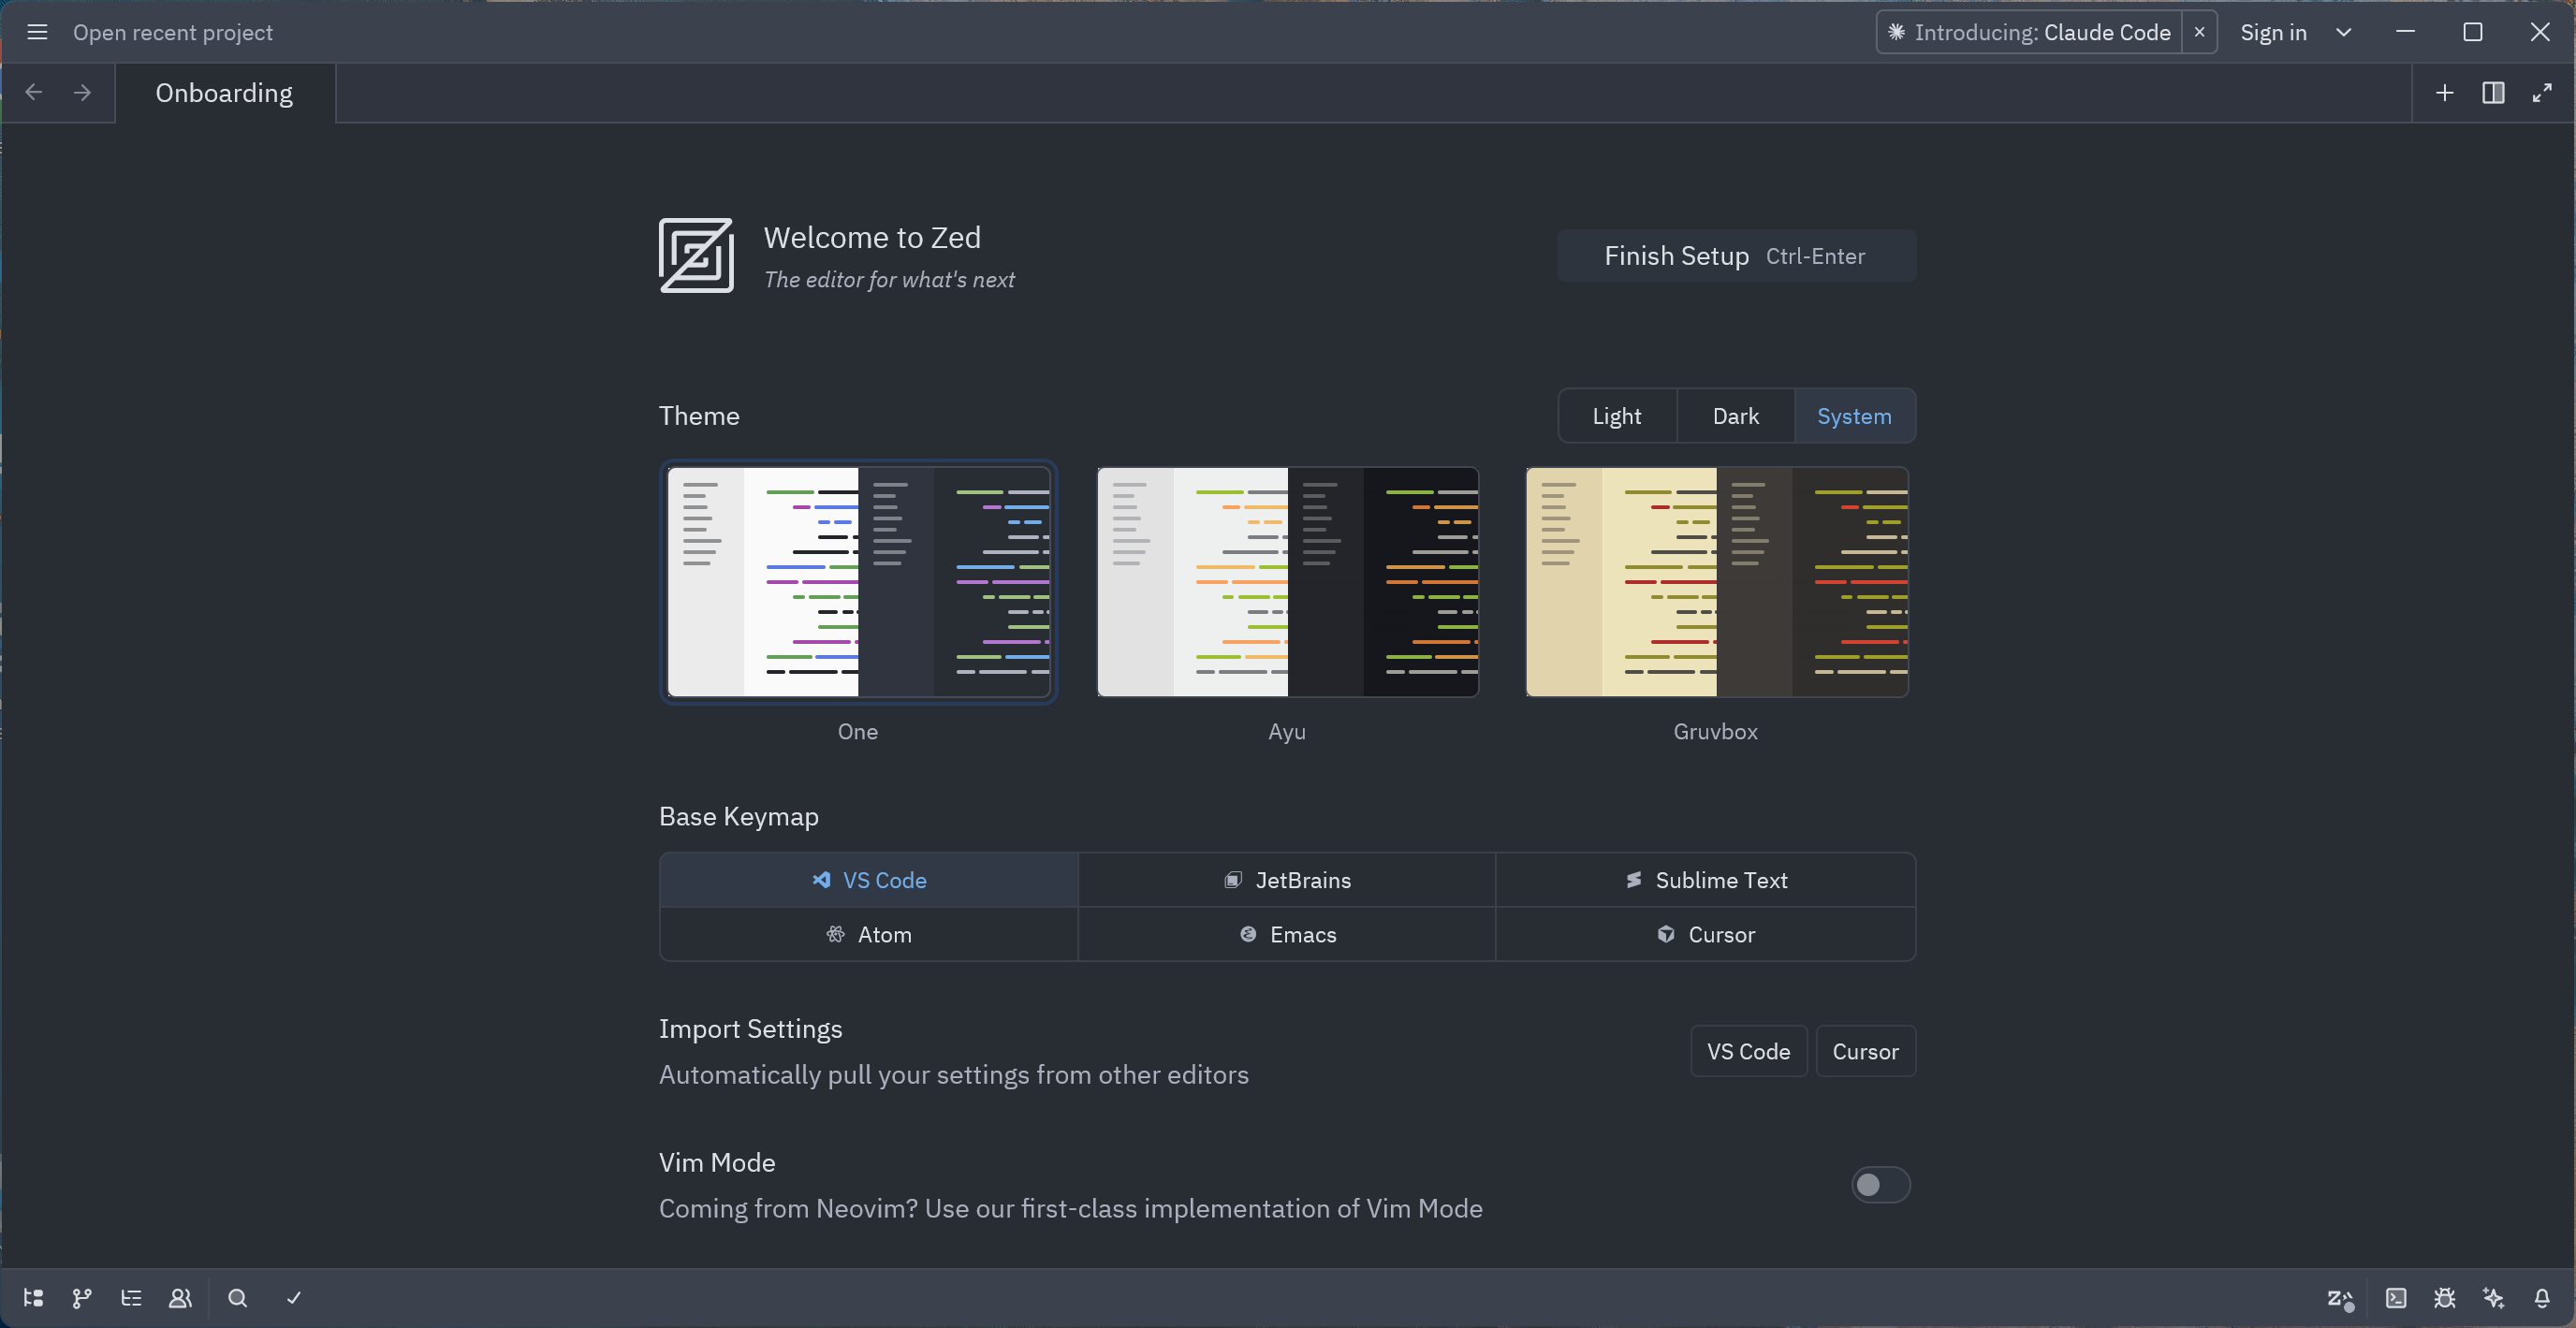Click the Finish Setup button
The height and width of the screenshot is (1328, 2576).
coord(1735,256)
